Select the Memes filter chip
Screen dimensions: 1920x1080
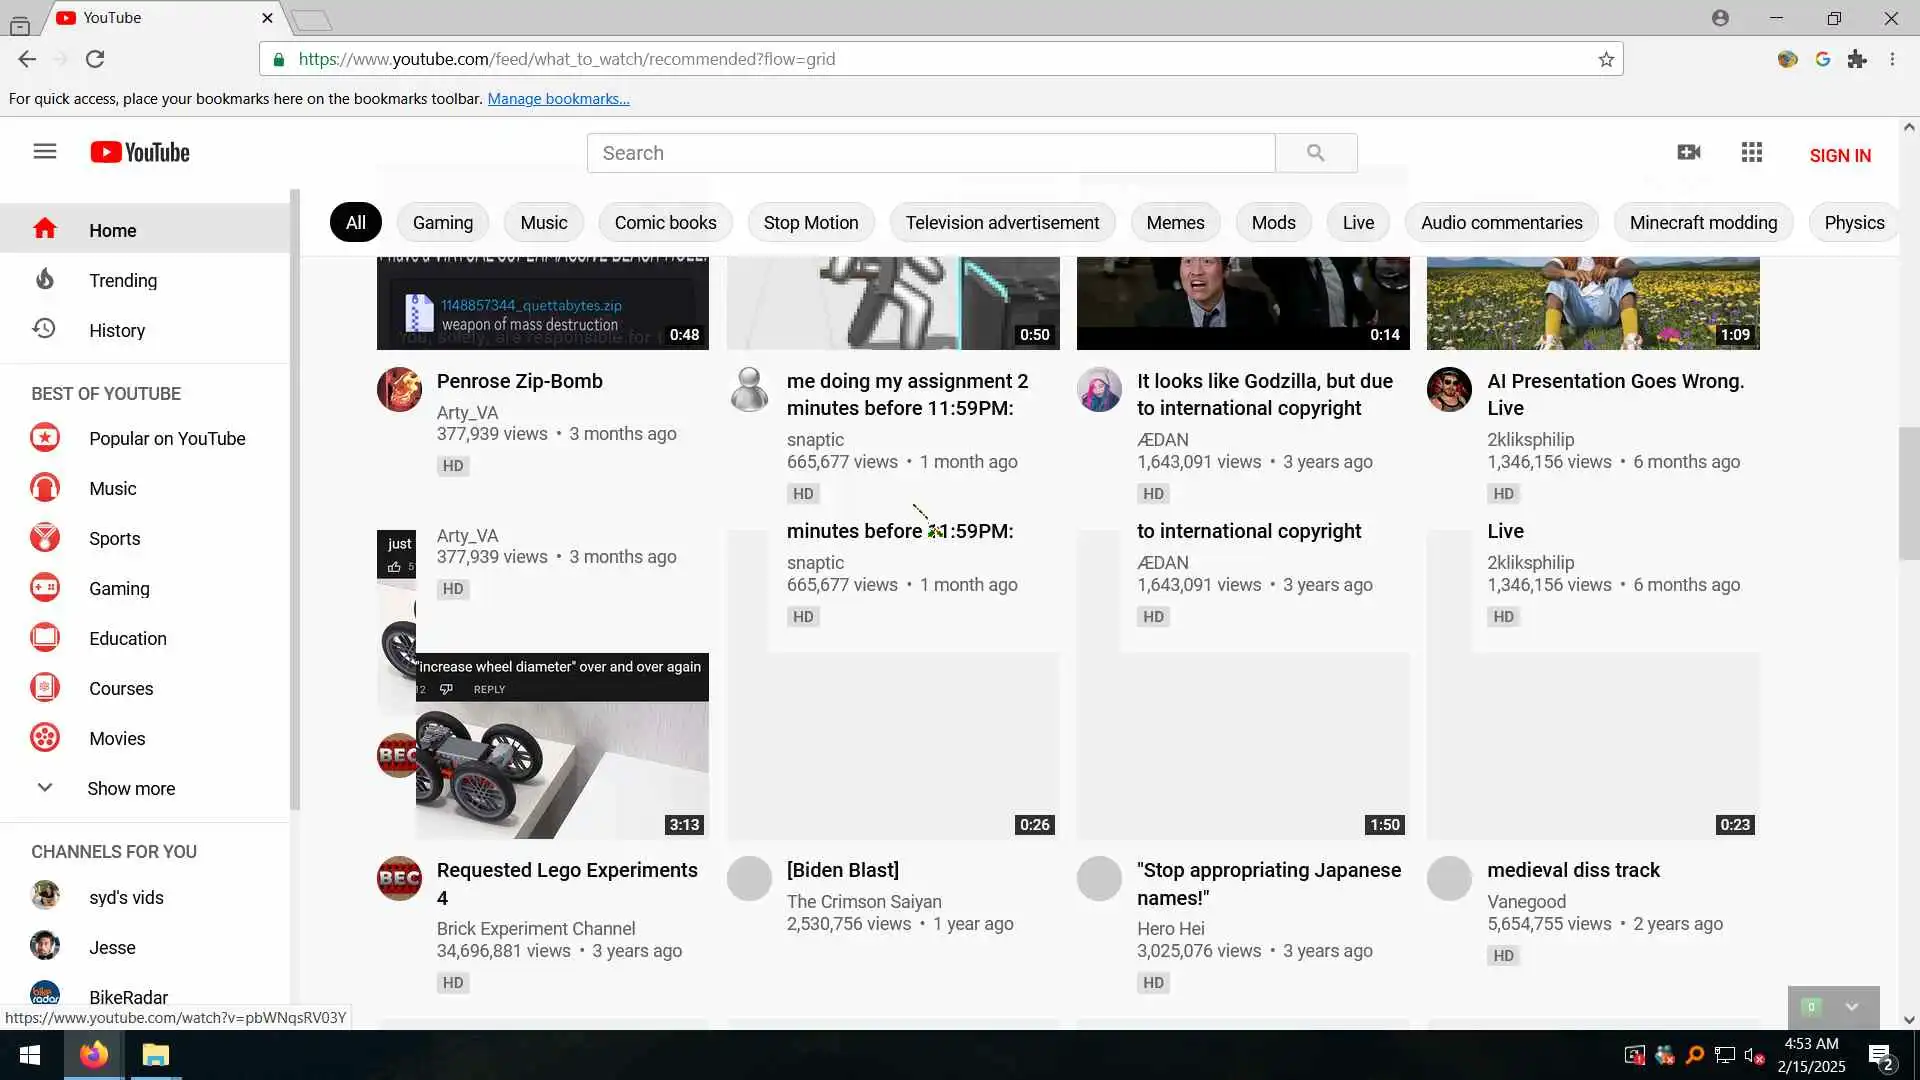1174,222
